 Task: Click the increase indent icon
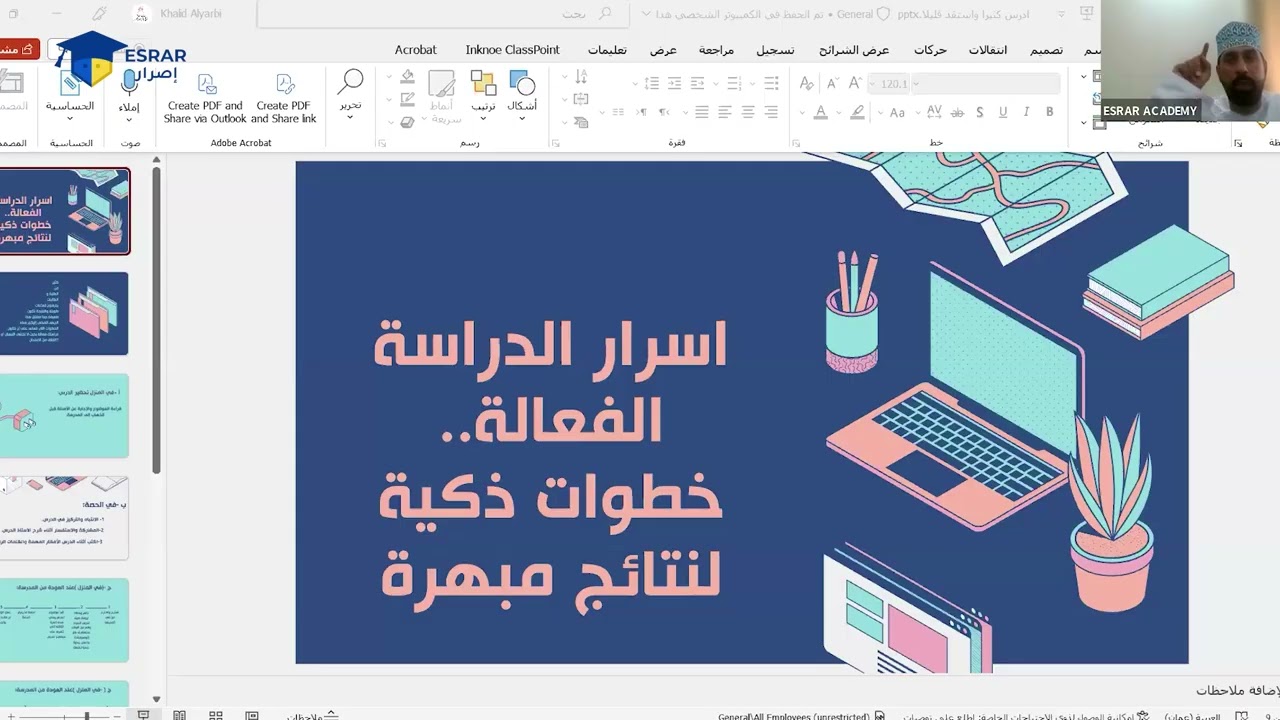pos(674,84)
